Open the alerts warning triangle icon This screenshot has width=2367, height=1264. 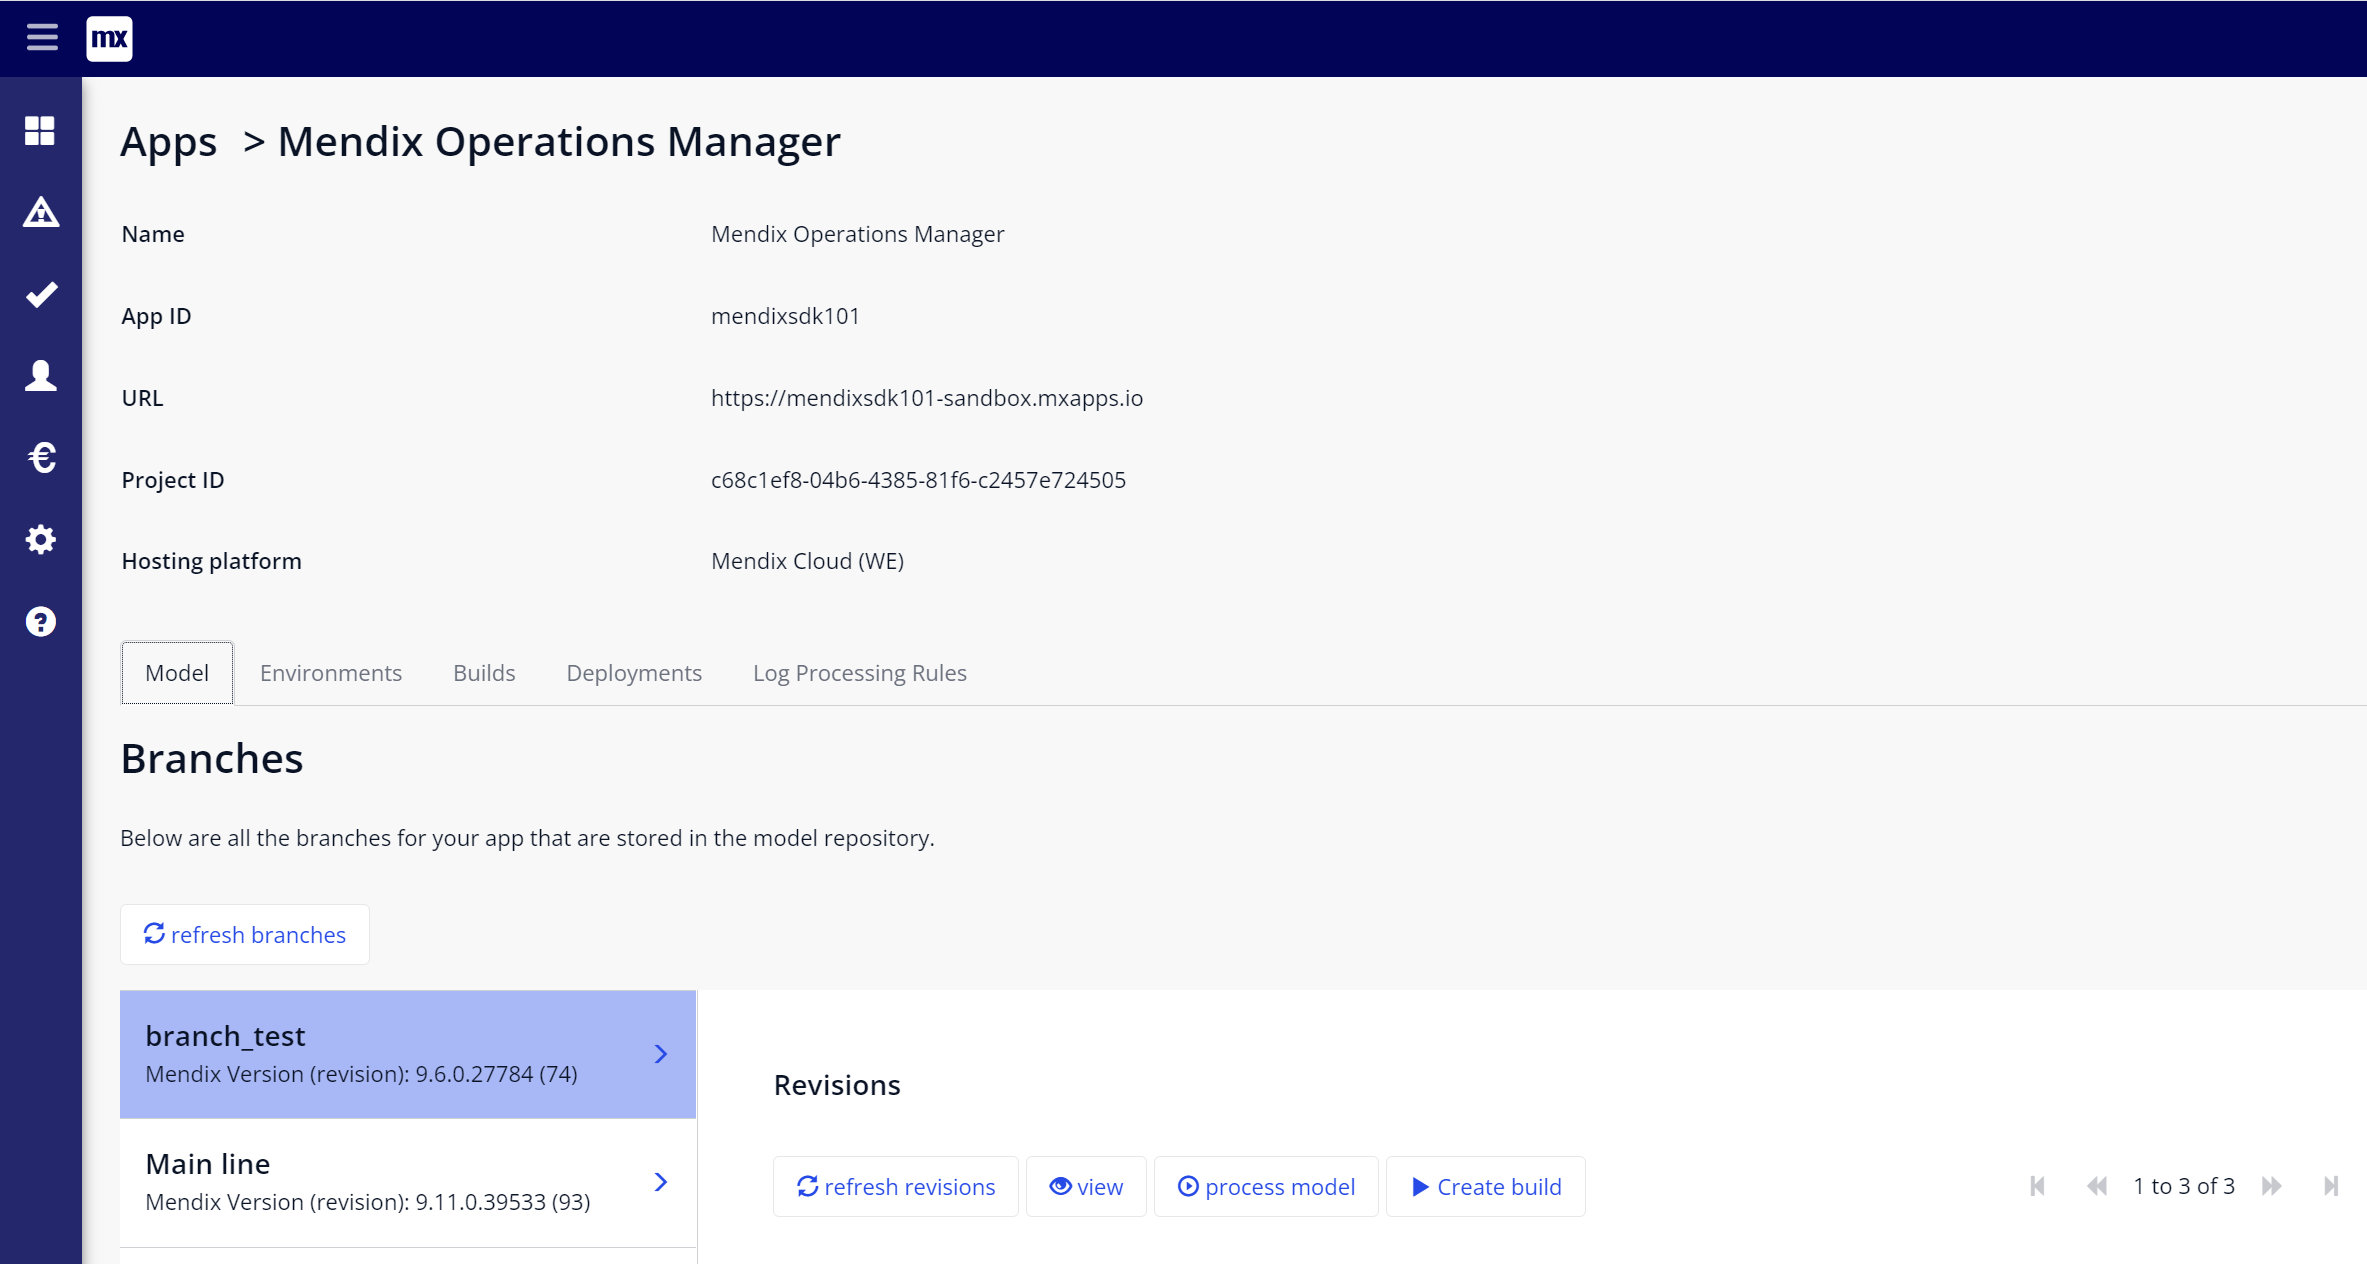click(x=40, y=212)
